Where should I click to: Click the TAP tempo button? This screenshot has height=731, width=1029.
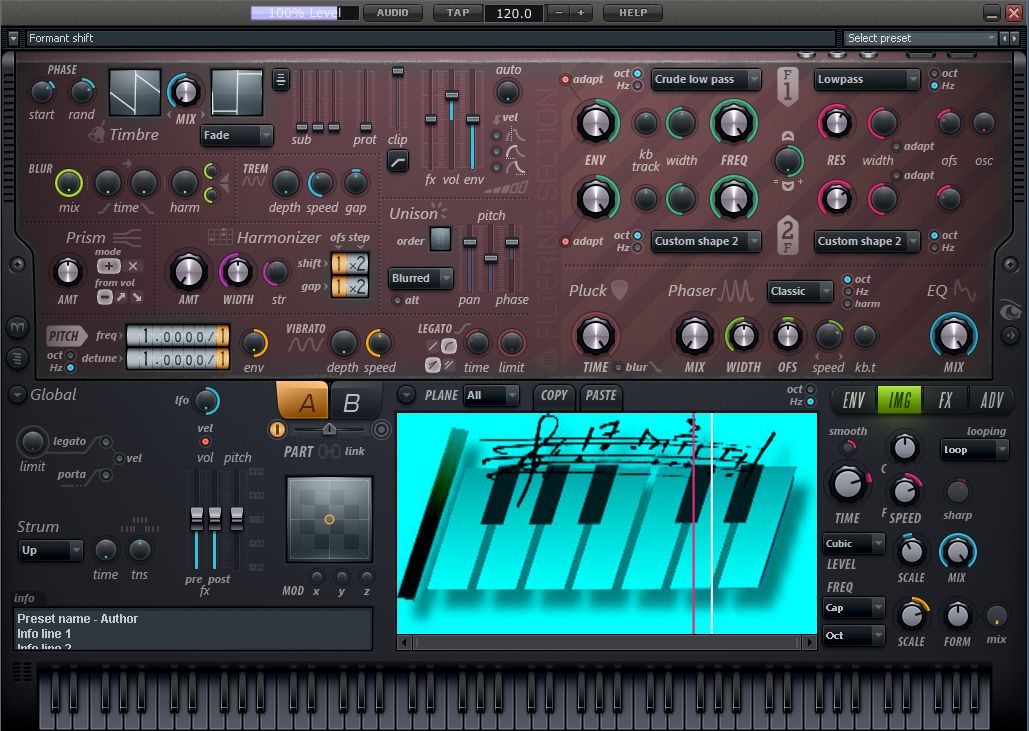point(457,13)
